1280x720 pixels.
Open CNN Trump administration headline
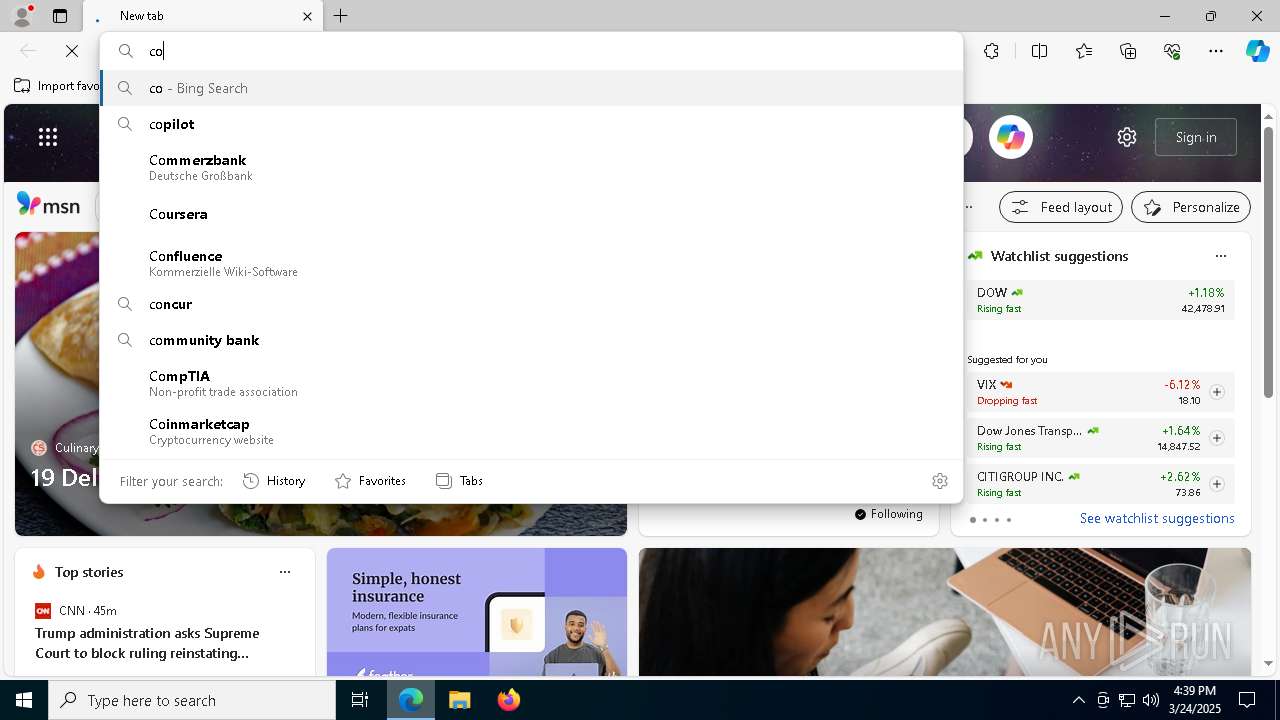coord(147,643)
